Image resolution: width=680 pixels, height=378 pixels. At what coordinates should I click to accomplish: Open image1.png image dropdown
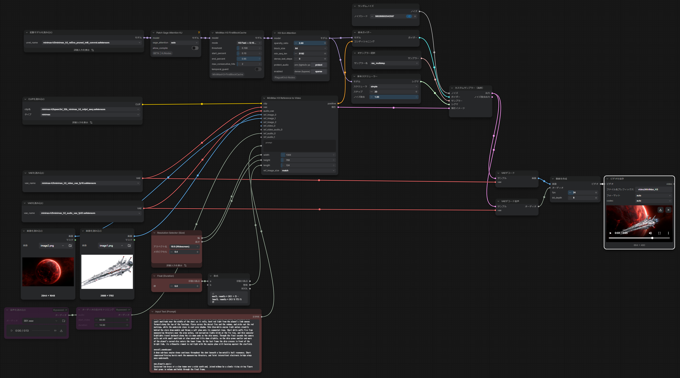(111, 246)
